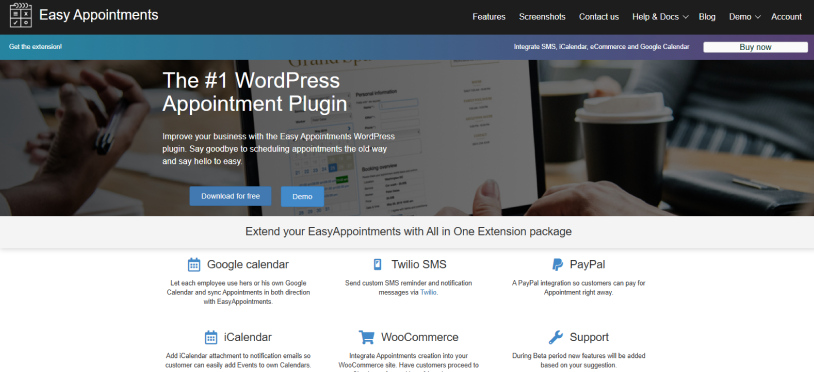Click 'Send custom SMS reminder' description text
This screenshot has width=814, height=372.
click(409, 288)
